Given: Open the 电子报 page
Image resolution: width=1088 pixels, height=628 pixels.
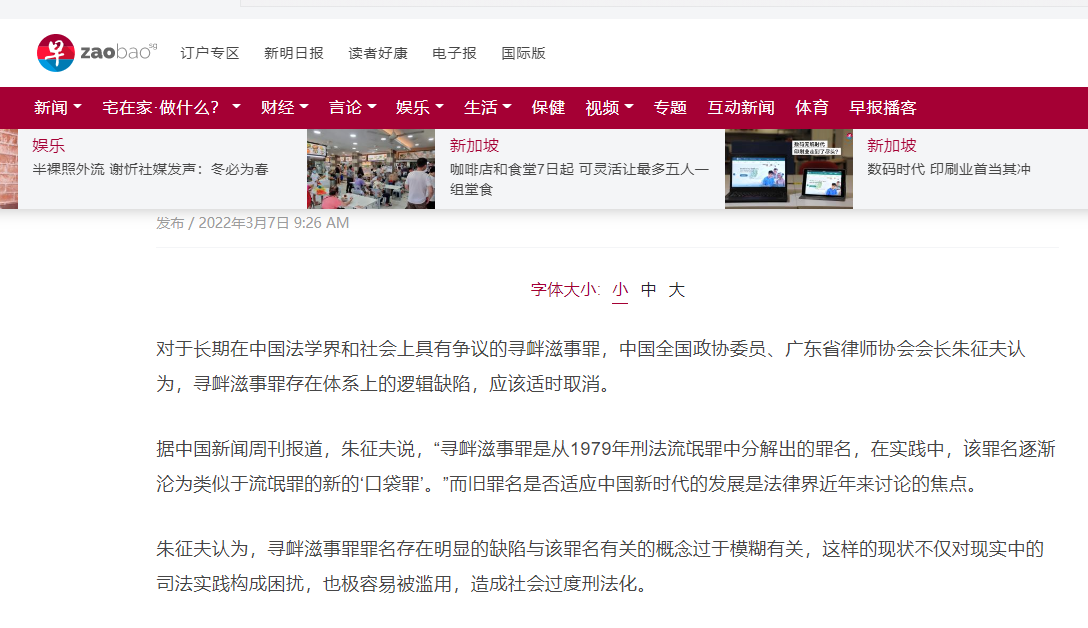Looking at the screenshot, I should (x=453, y=53).
